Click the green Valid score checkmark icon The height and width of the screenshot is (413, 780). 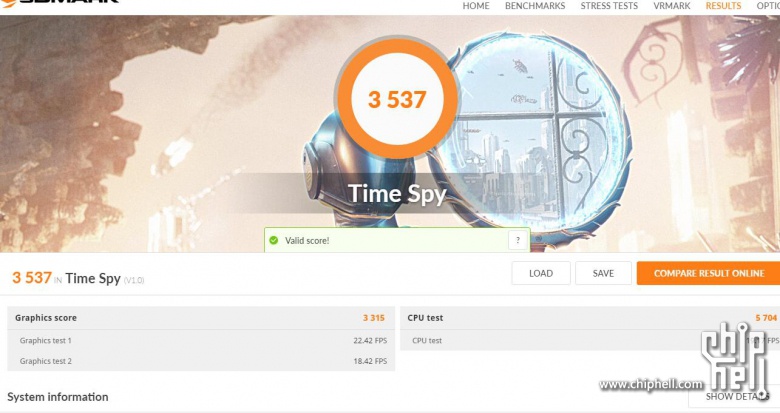point(274,240)
